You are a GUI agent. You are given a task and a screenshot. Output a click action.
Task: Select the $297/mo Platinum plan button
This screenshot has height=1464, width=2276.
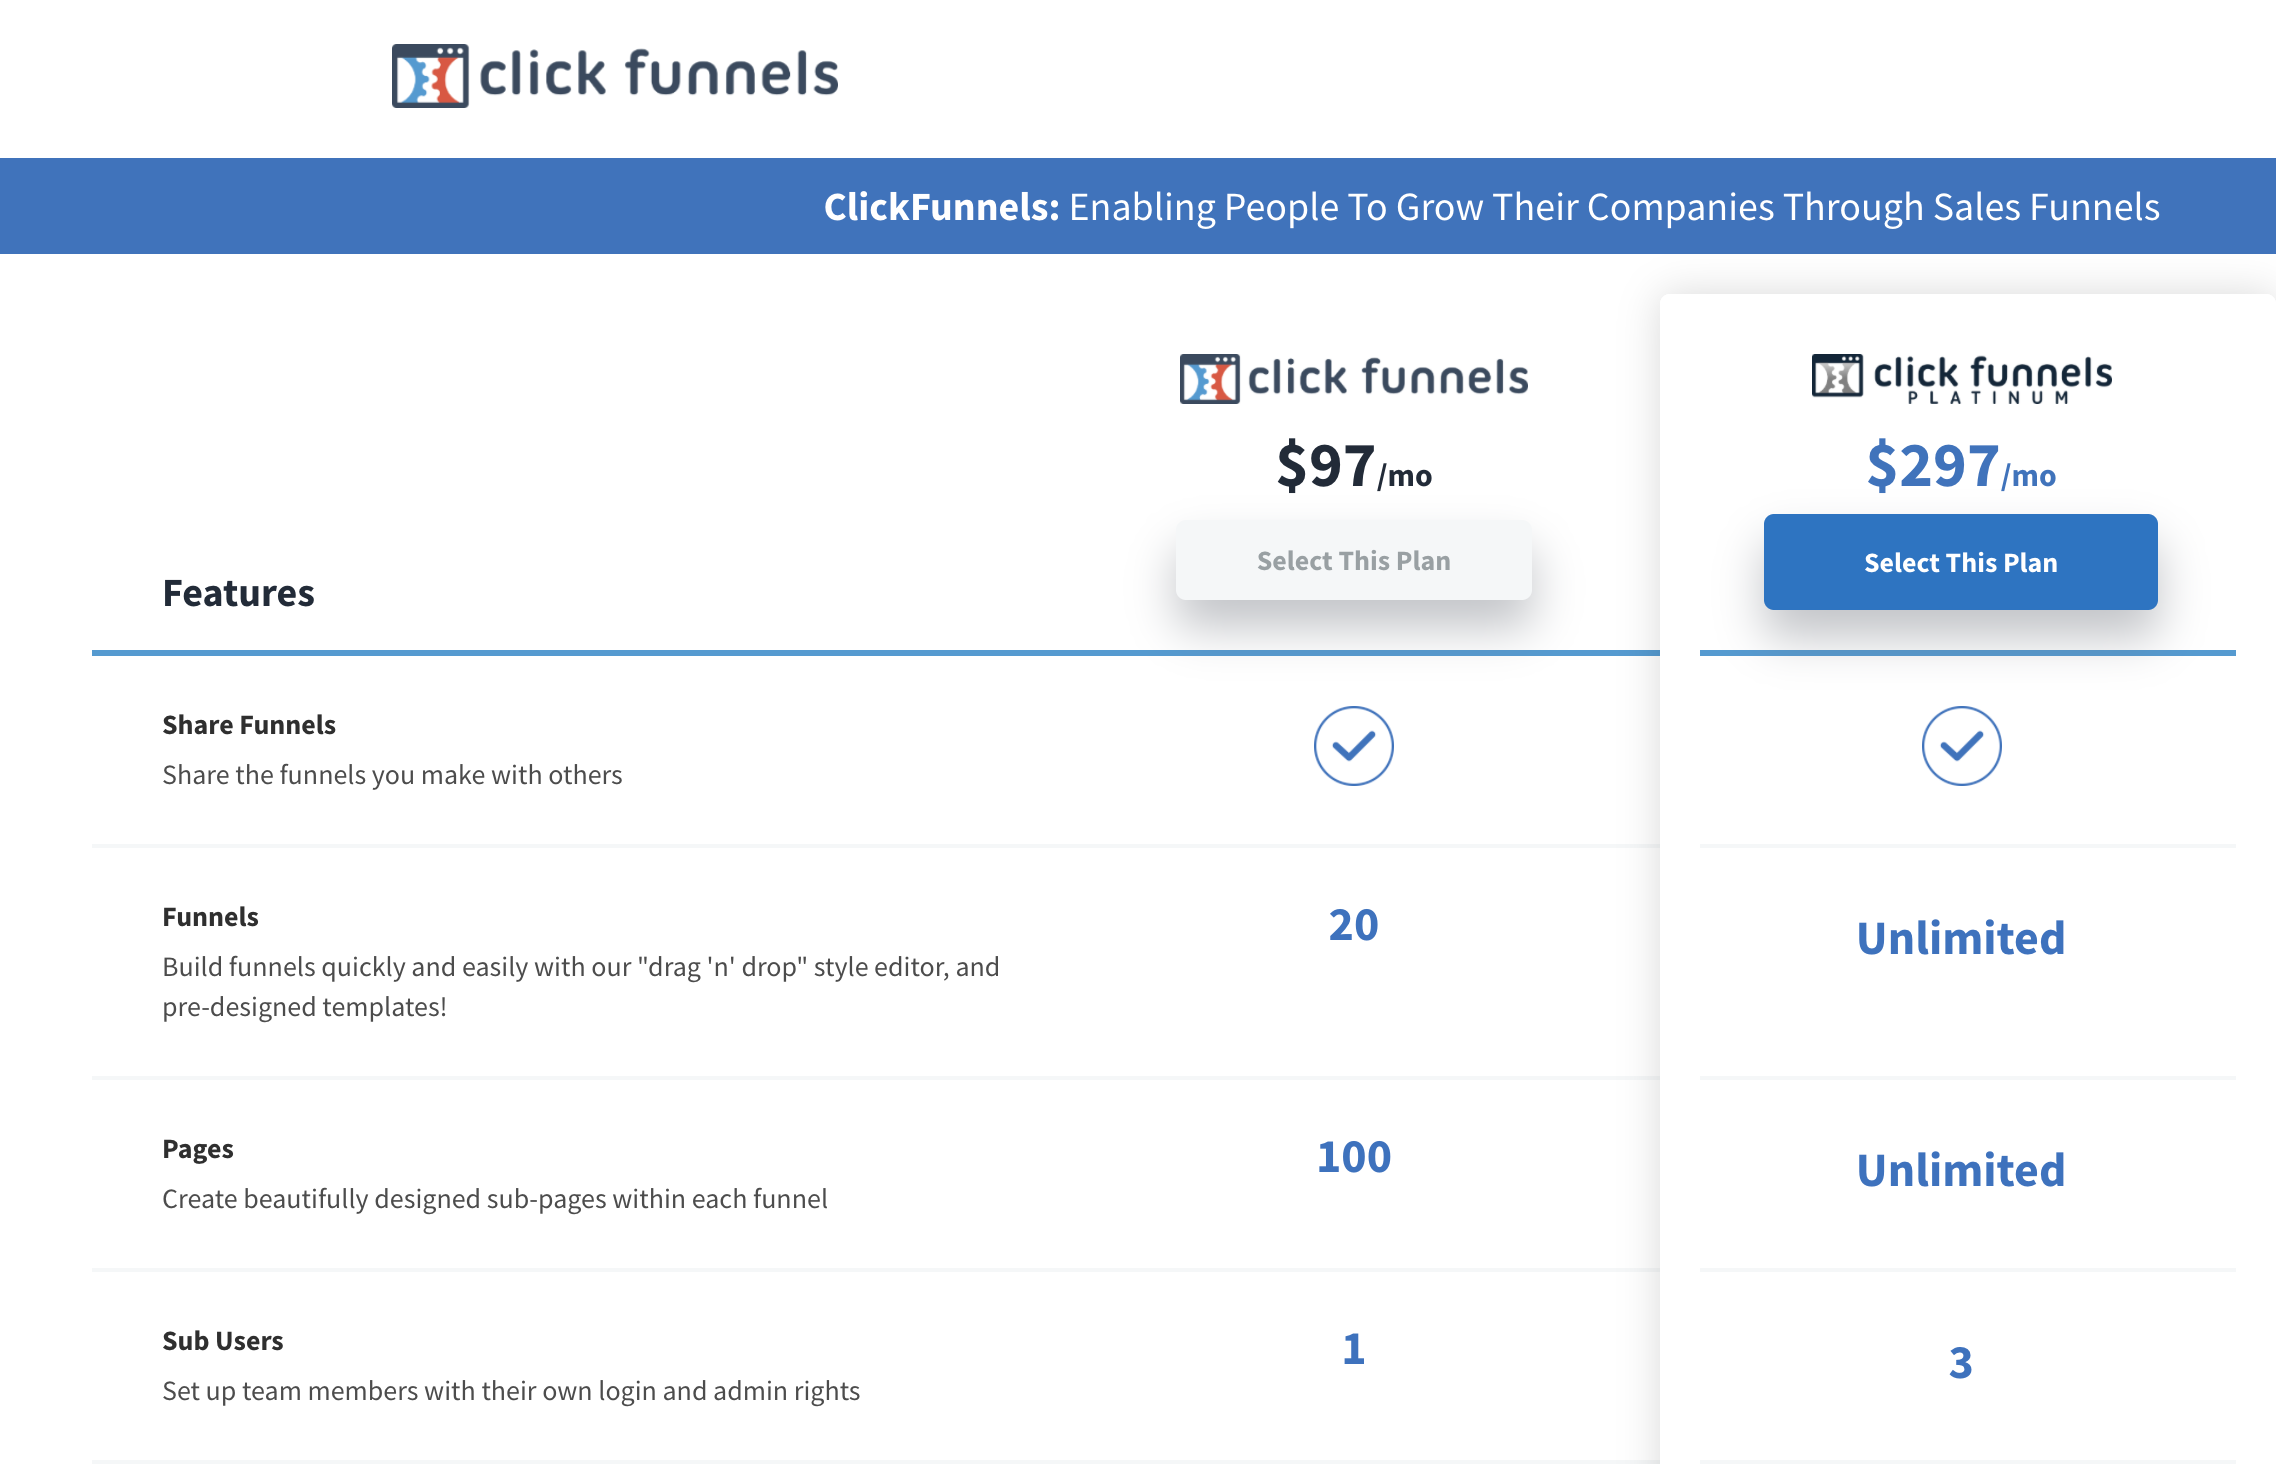pos(1960,562)
